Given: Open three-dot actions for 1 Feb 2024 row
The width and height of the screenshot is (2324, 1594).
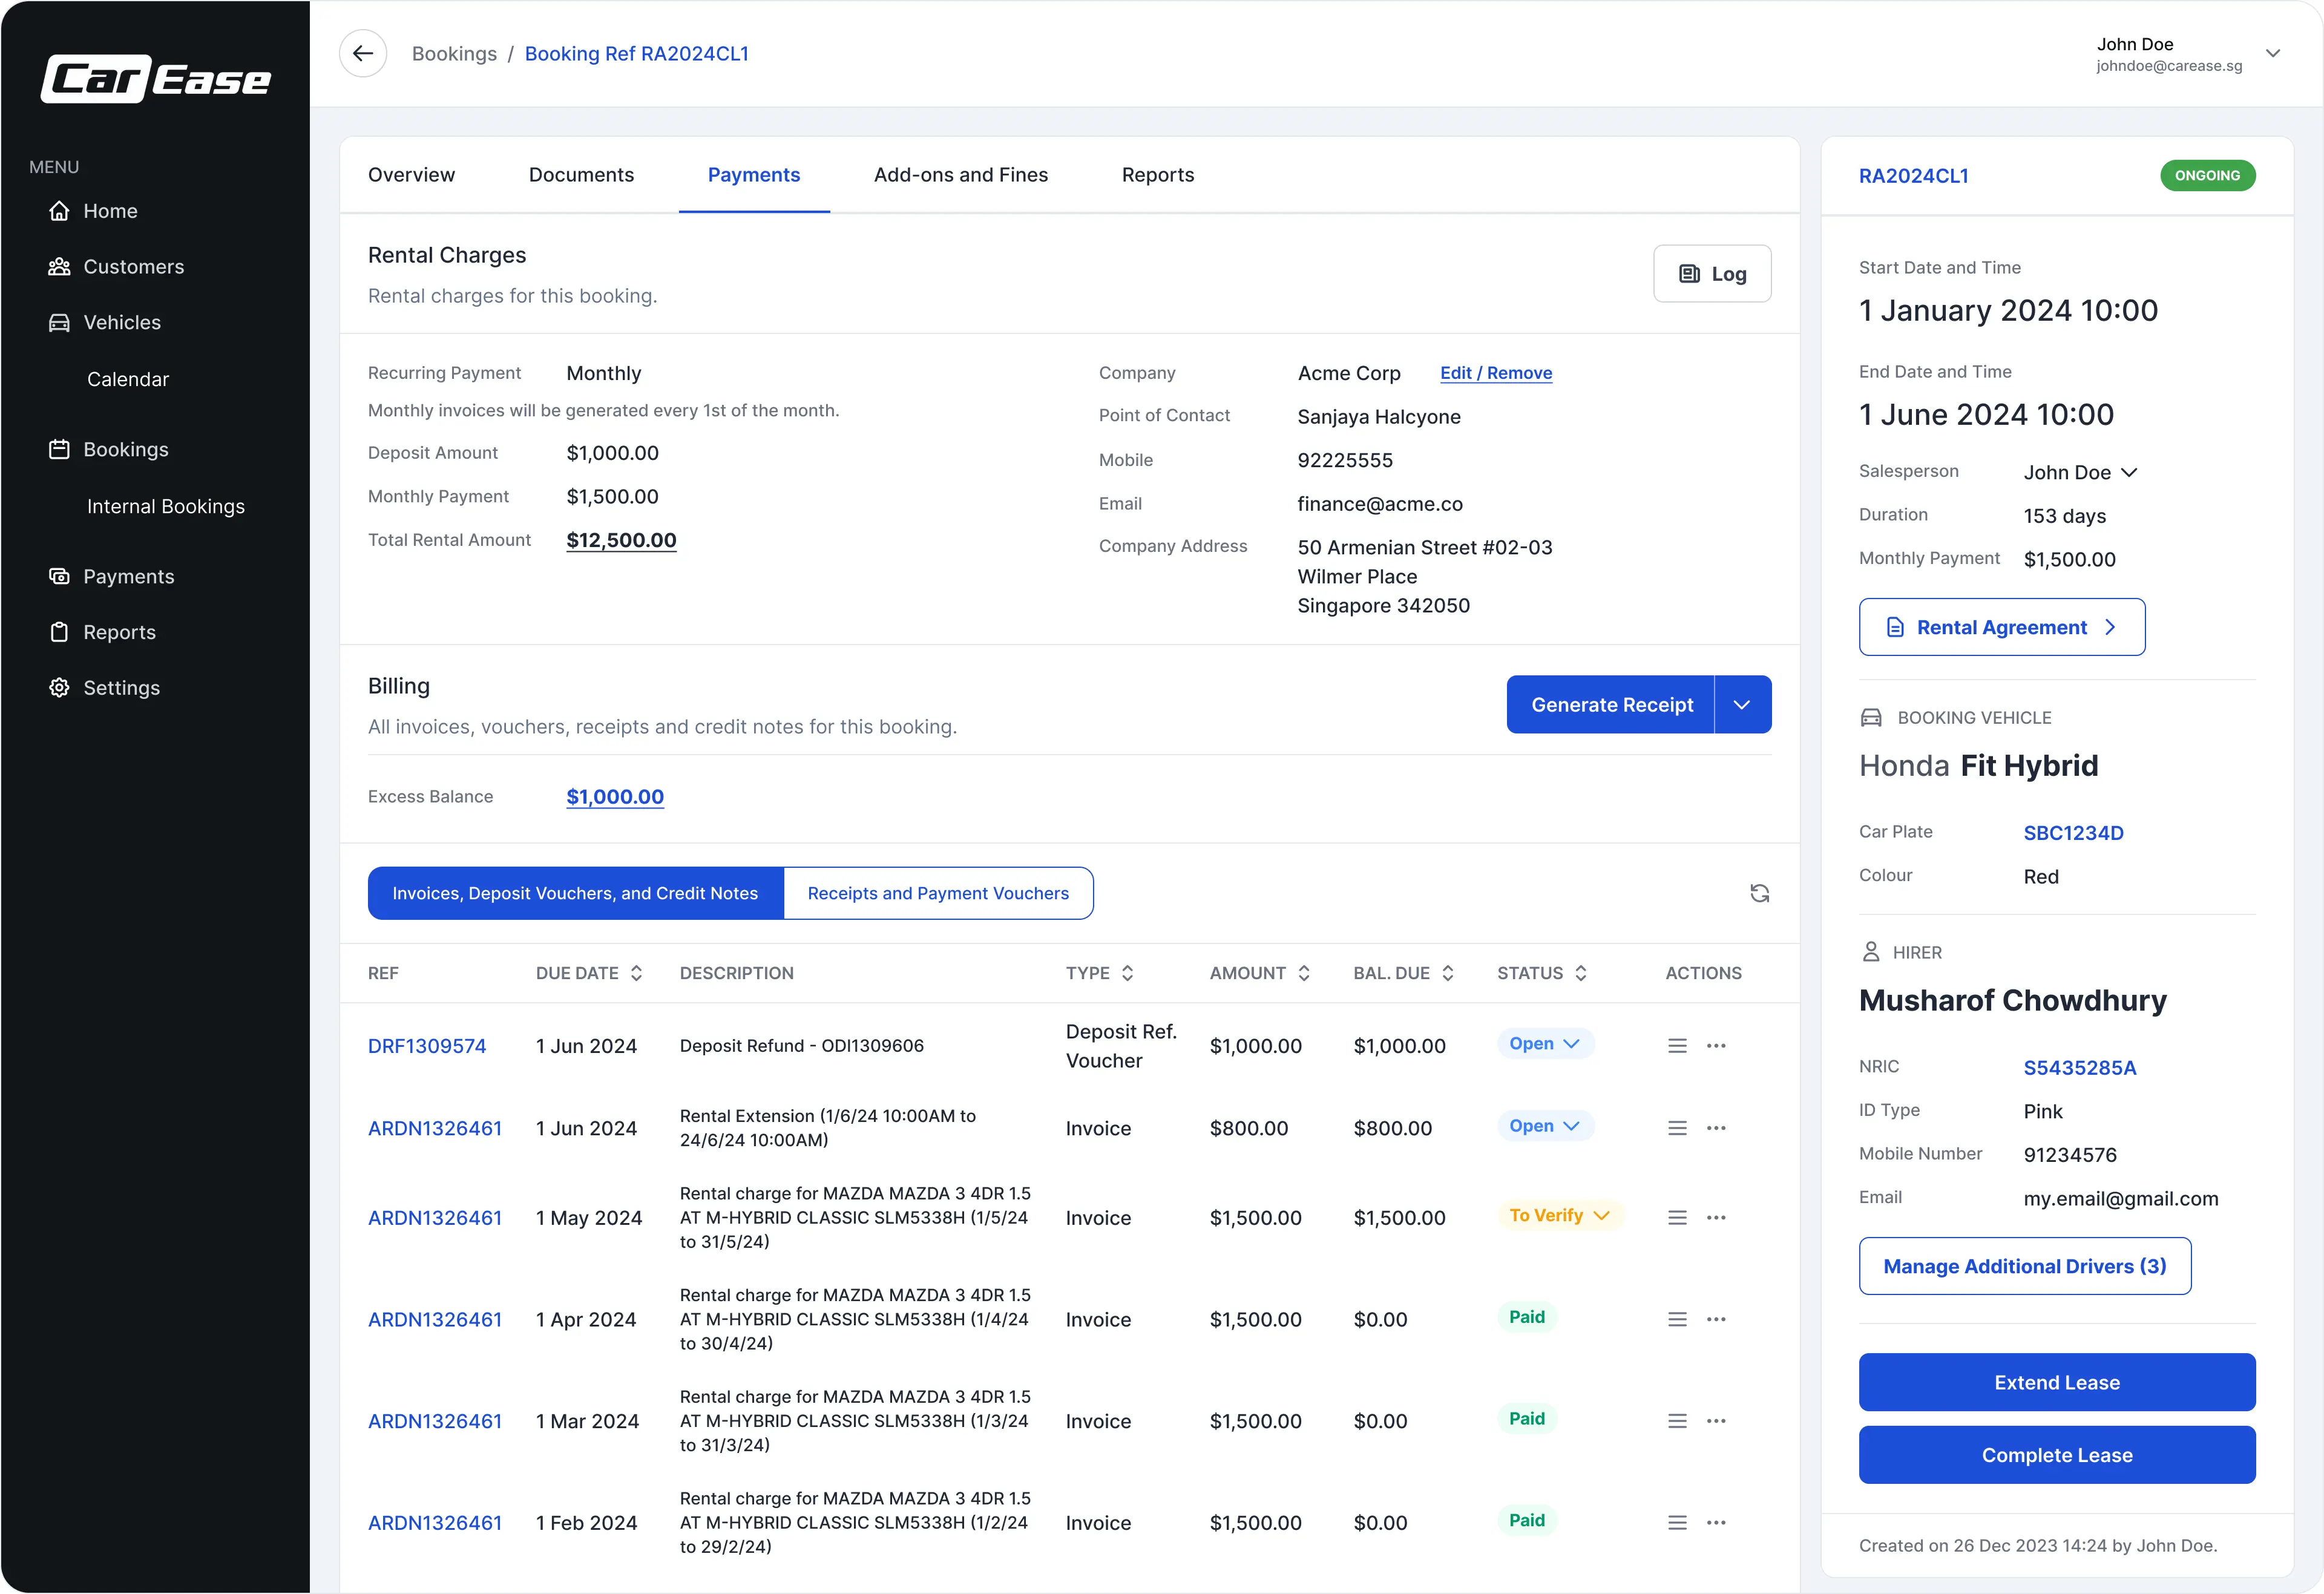Looking at the screenshot, I should pos(1716,1523).
